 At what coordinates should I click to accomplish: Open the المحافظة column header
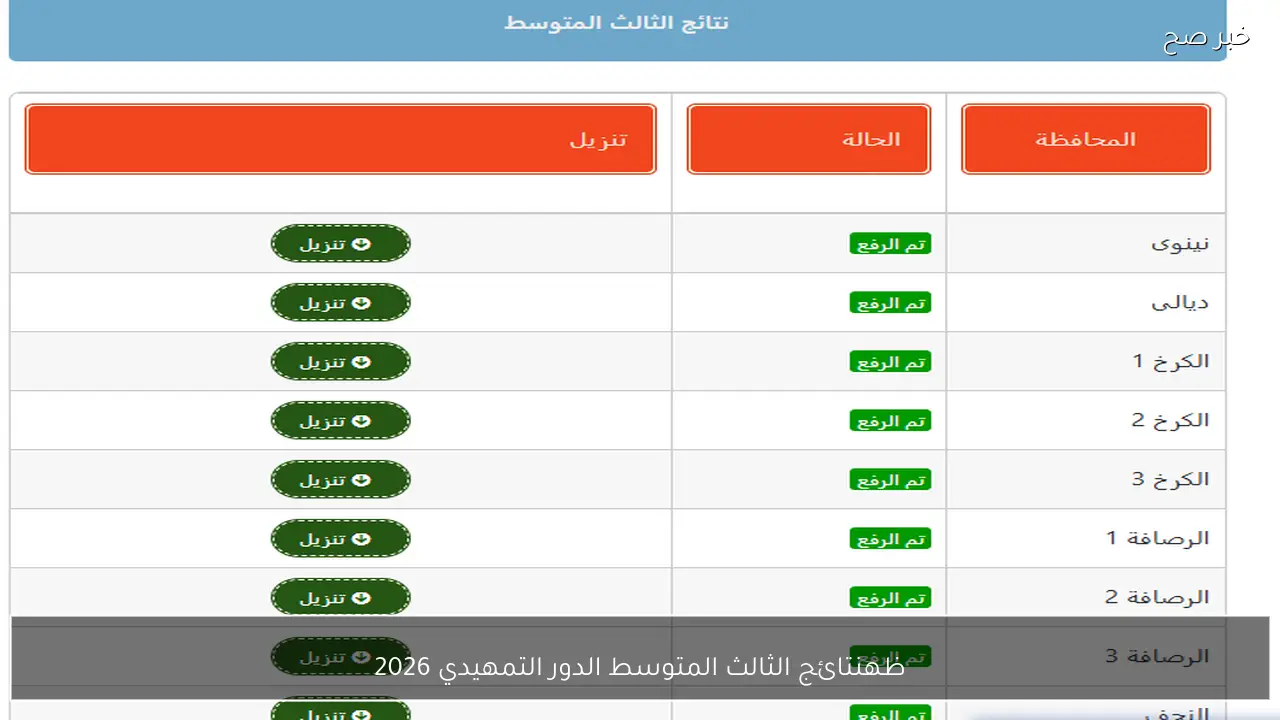coord(1085,138)
